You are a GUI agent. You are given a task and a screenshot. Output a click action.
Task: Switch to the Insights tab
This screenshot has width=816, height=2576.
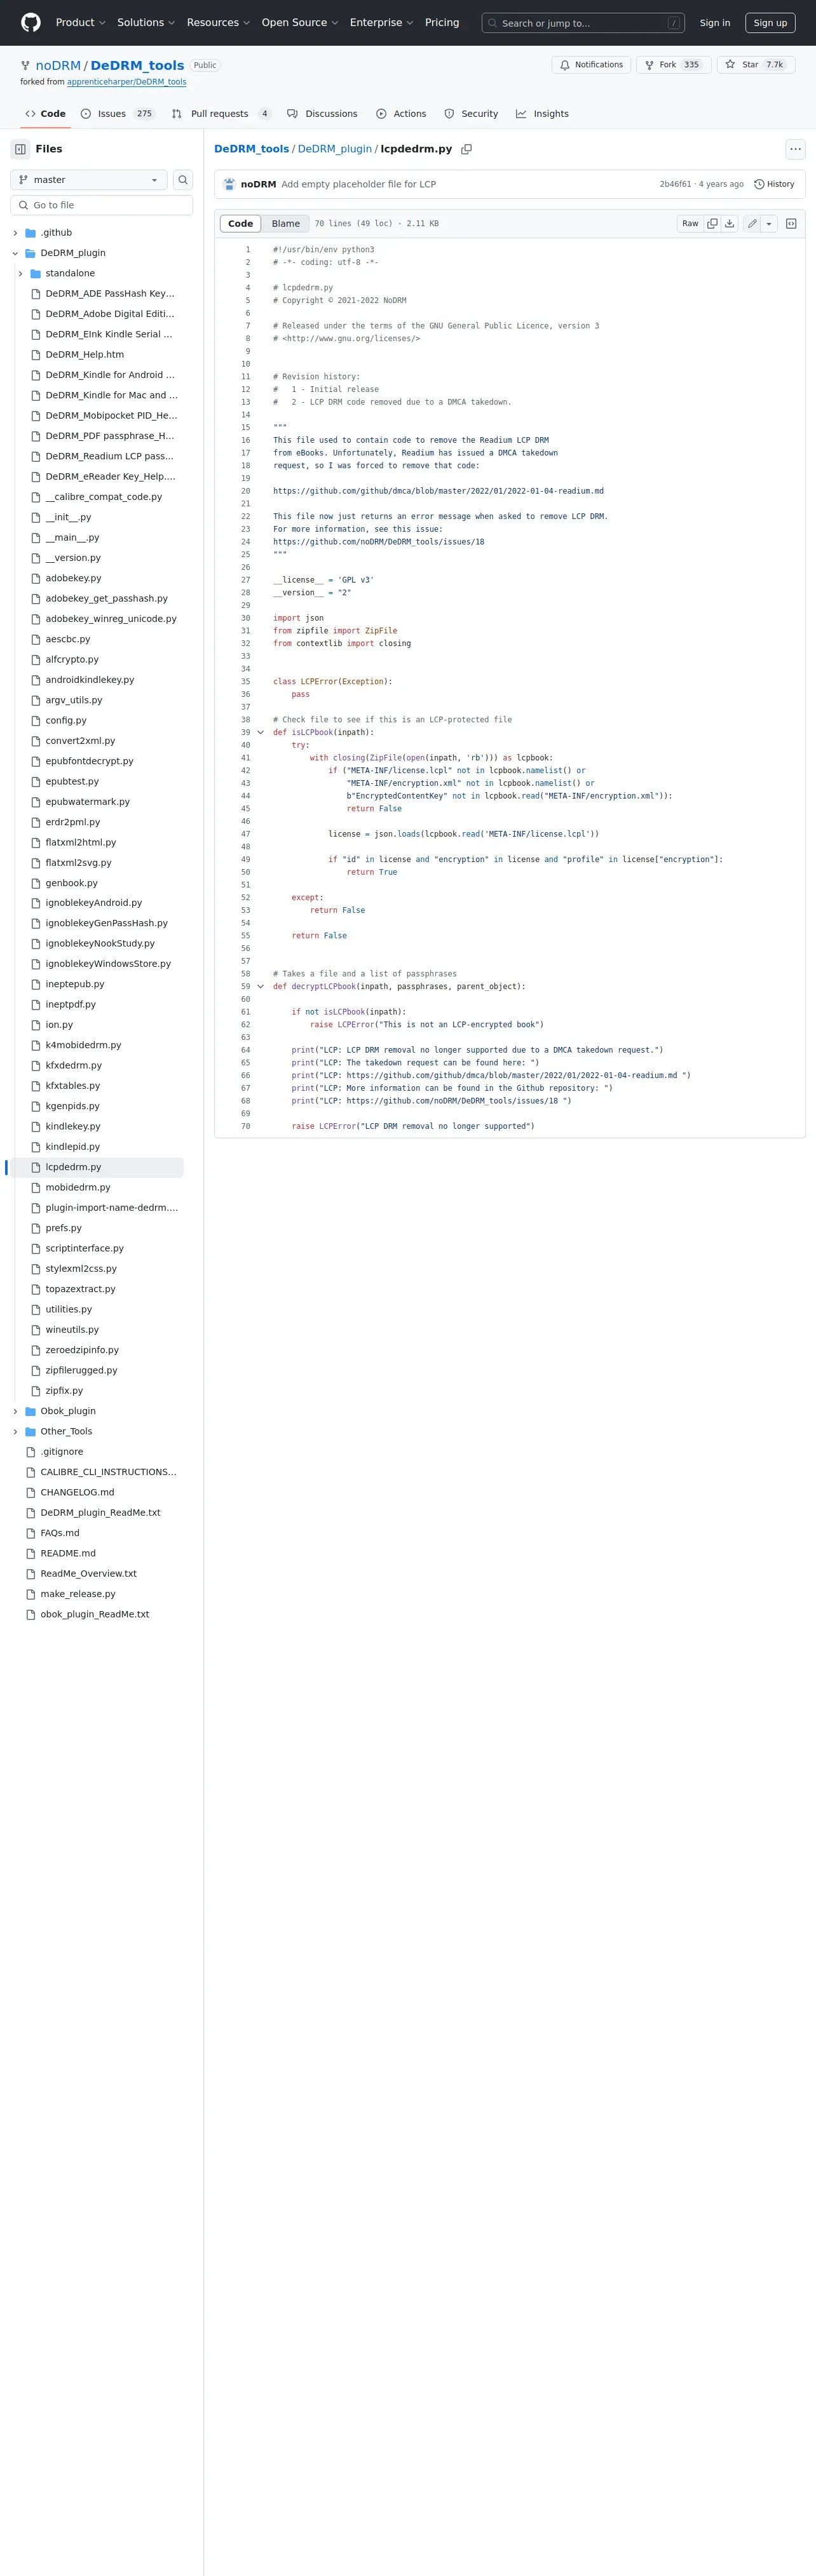coord(542,114)
